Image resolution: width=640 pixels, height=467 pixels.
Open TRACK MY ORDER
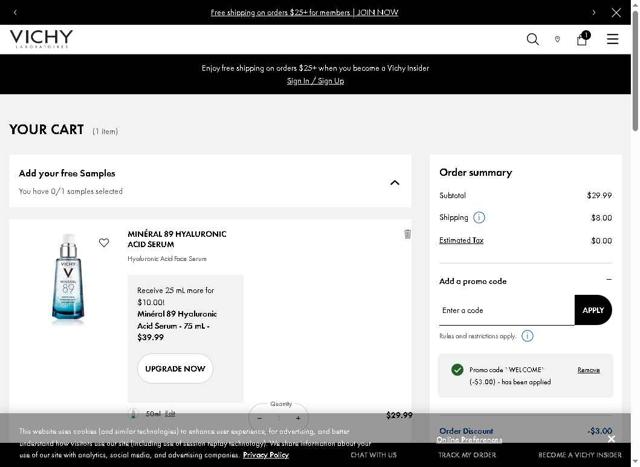(467, 455)
